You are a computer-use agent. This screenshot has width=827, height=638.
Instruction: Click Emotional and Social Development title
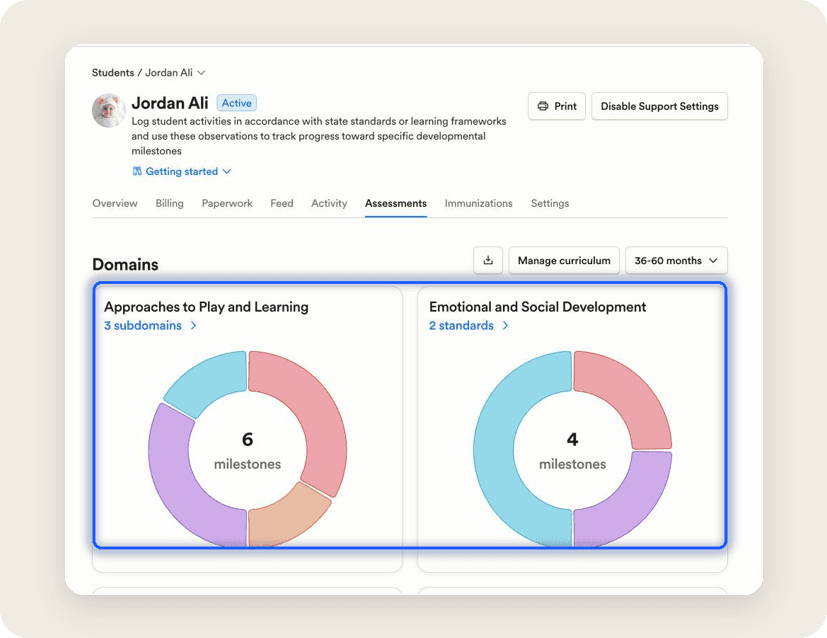coord(537,307)
